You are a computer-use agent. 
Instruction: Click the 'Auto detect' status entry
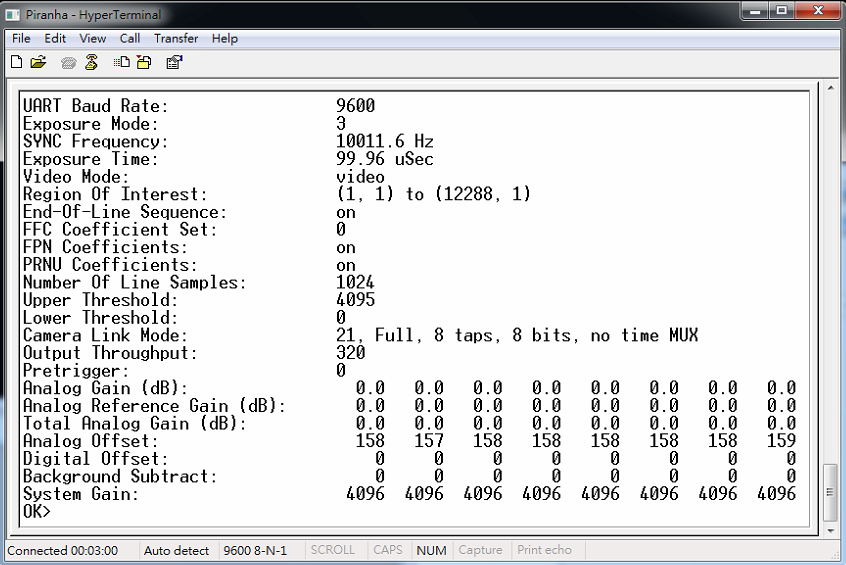tap(176, 550)
